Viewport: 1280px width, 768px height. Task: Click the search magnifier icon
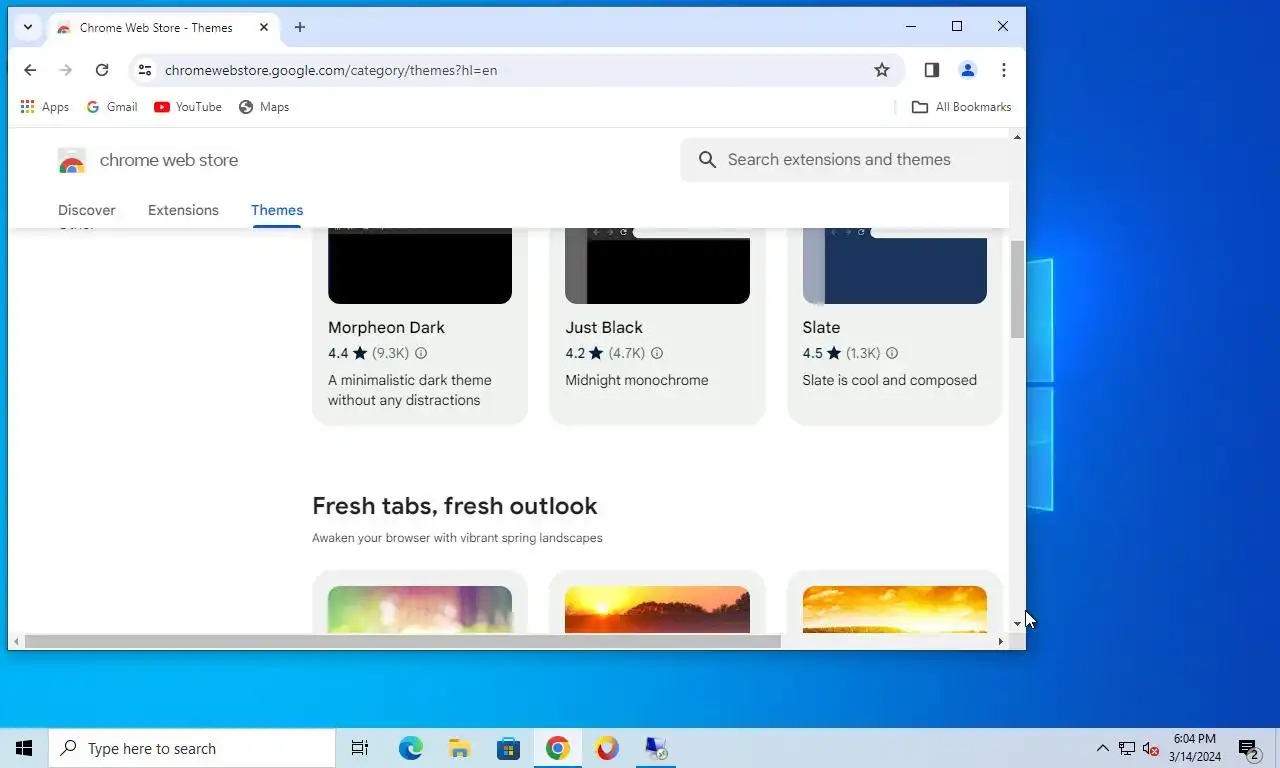pyautogui.click(x=708, y=160)
